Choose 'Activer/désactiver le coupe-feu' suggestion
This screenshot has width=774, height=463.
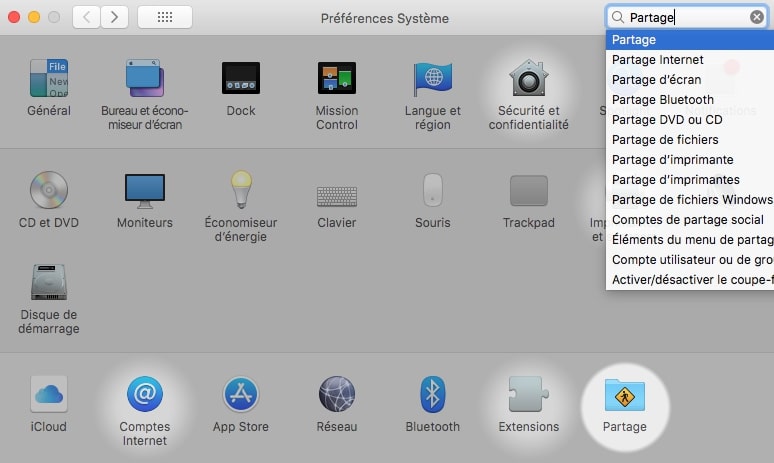tap(690, 279)
